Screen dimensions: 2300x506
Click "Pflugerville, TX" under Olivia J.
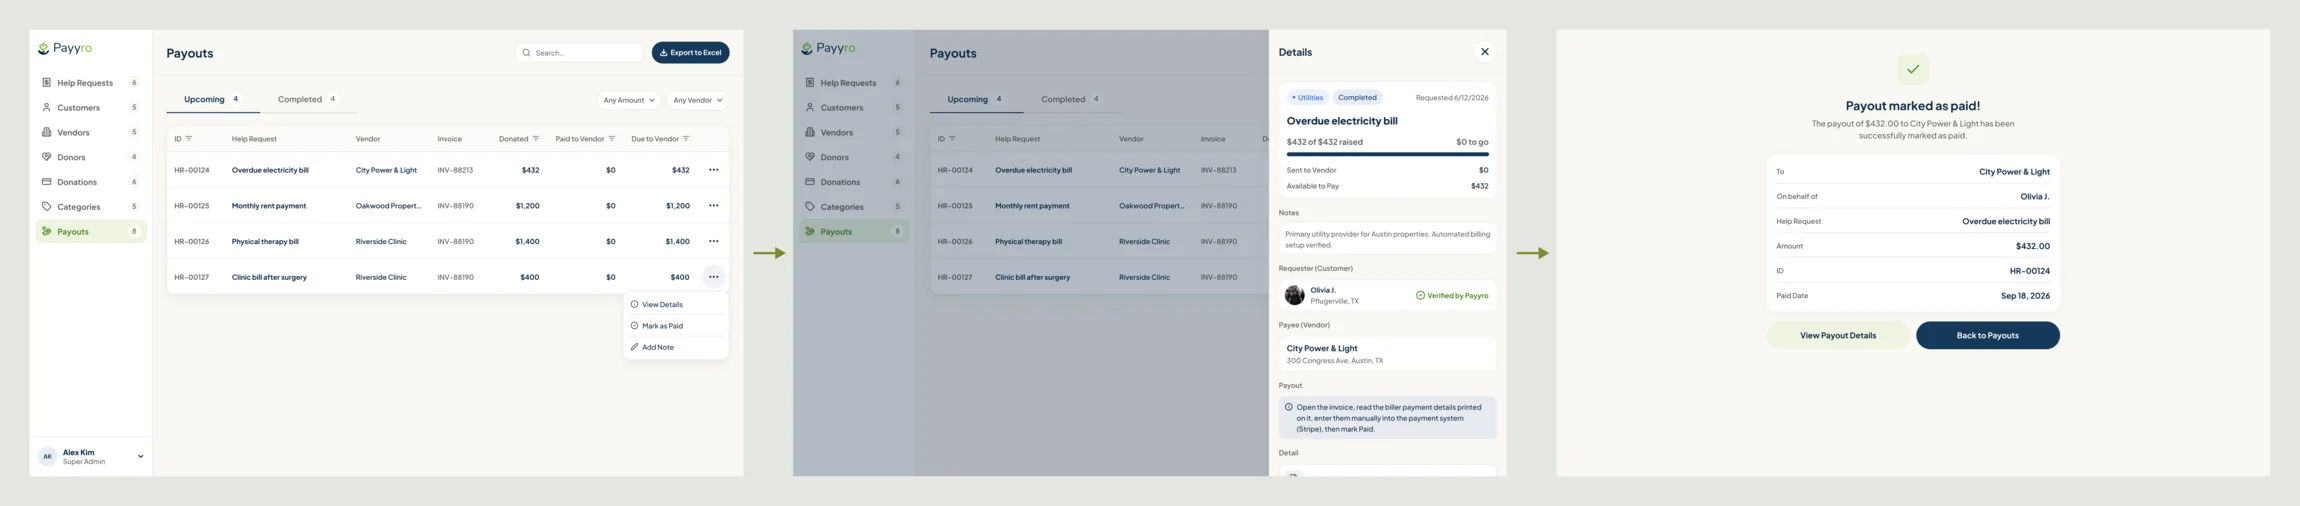click(x=1334, y=301)
